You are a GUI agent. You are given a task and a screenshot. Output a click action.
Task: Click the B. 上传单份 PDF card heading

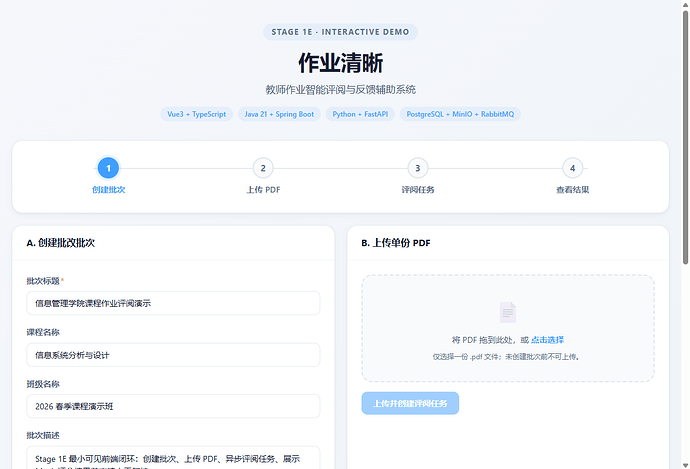click(396, 243)
